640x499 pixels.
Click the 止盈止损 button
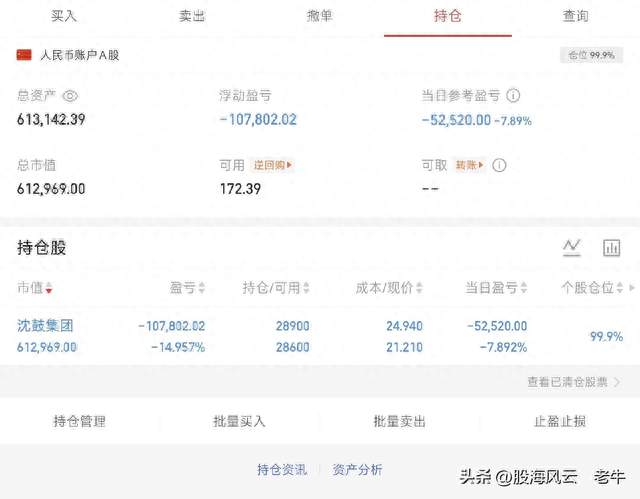pyautogui.click(x=560, y=421)
